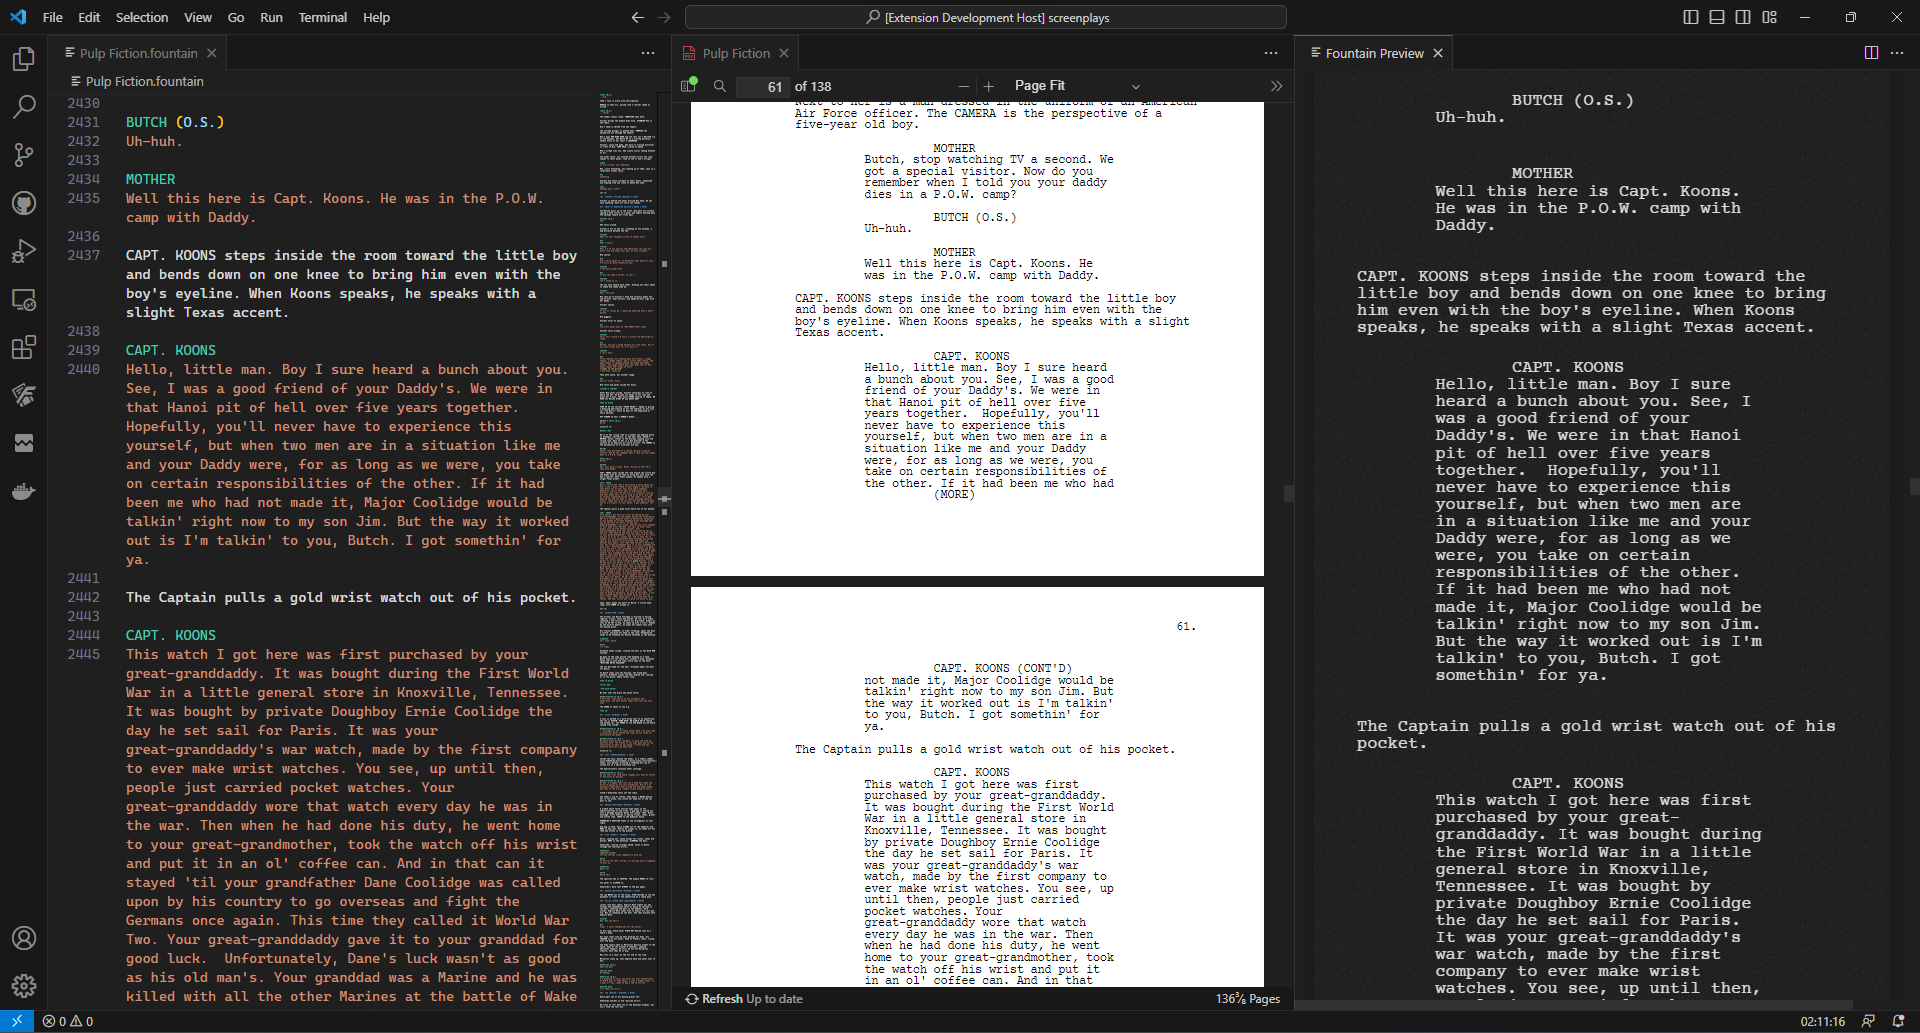The width and height of the screenshot is (1920, 1033).
Task: Click the 02:11:16 screenplay duration in status bar
Action: 1823,1021
